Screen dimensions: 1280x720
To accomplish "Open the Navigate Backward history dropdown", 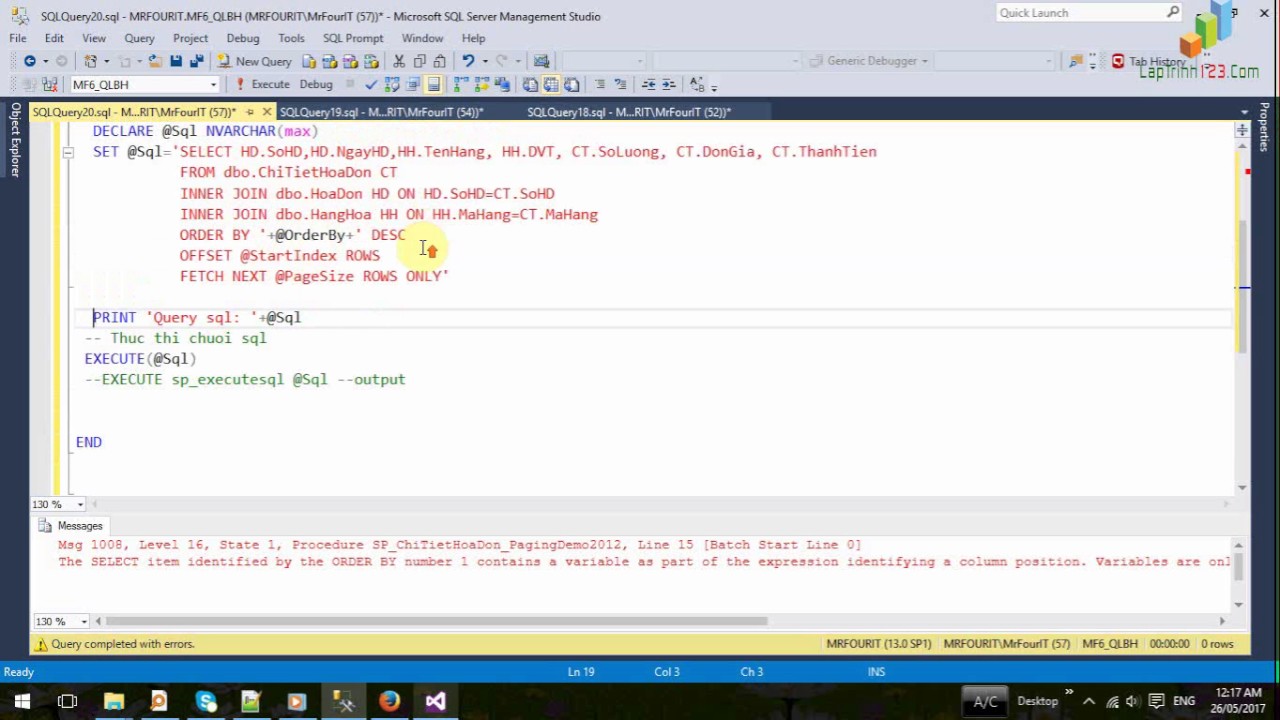I will [45, 61].
